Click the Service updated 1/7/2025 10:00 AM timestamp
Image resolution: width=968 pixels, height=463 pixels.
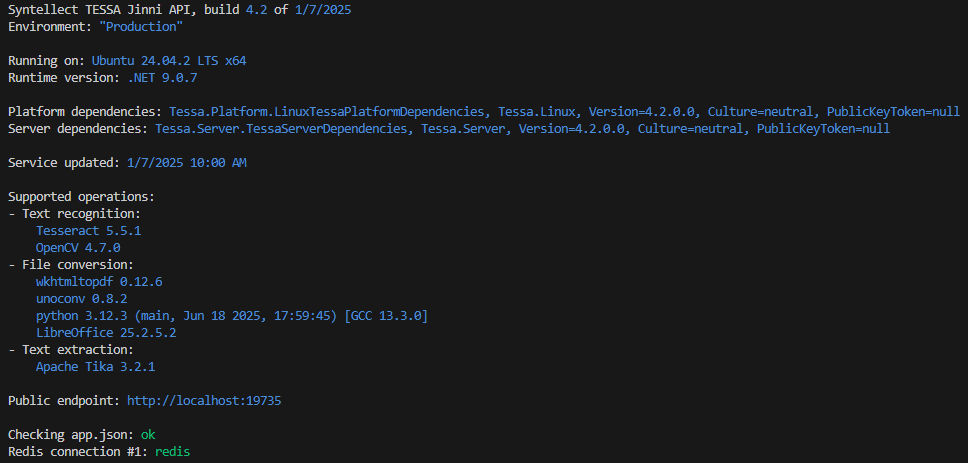pyautogui.click(x=186, y=163)
